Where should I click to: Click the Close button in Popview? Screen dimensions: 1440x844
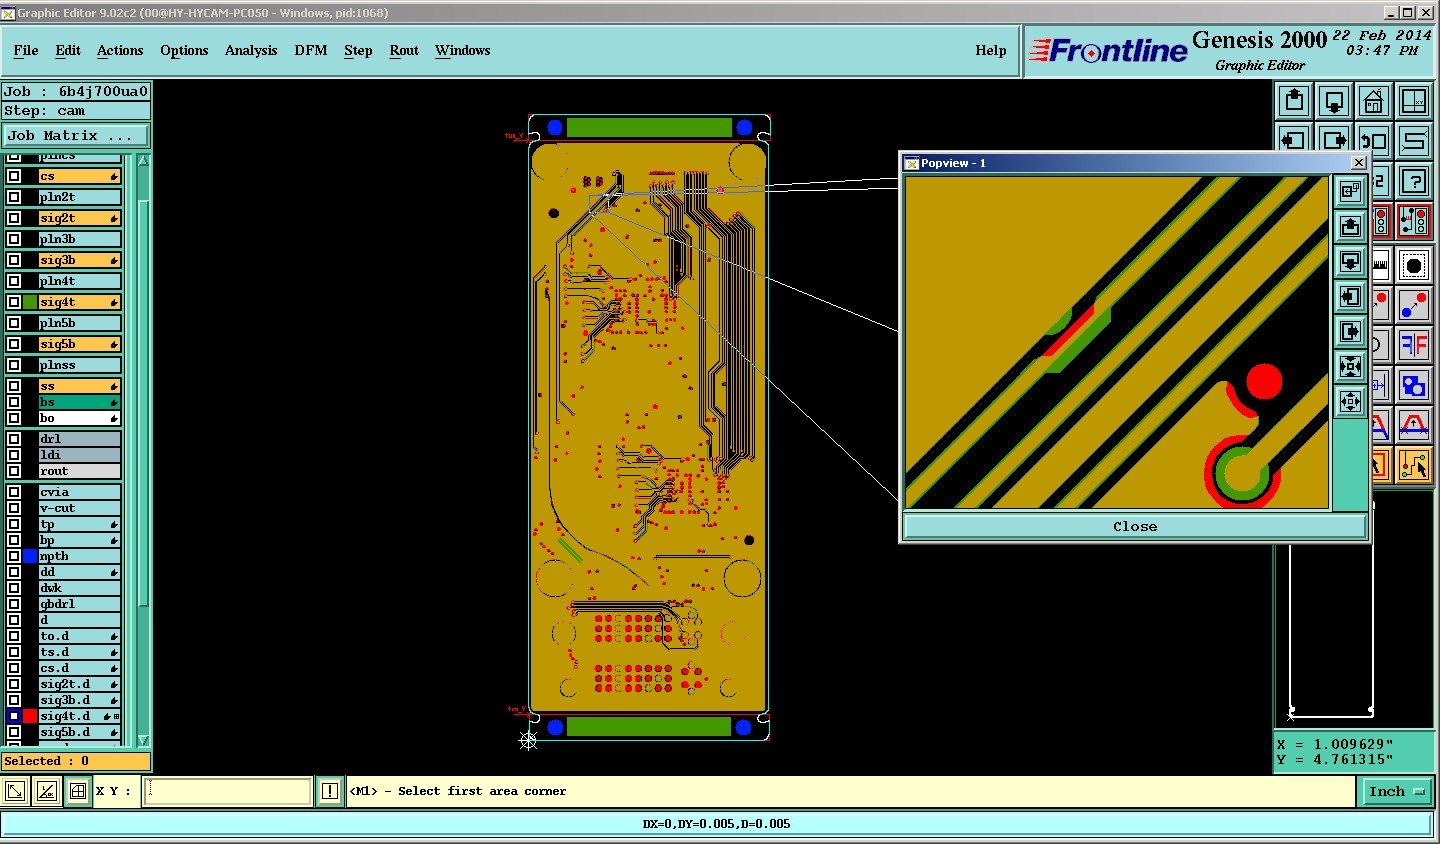pyautogui.click(x=1135, y=526)
